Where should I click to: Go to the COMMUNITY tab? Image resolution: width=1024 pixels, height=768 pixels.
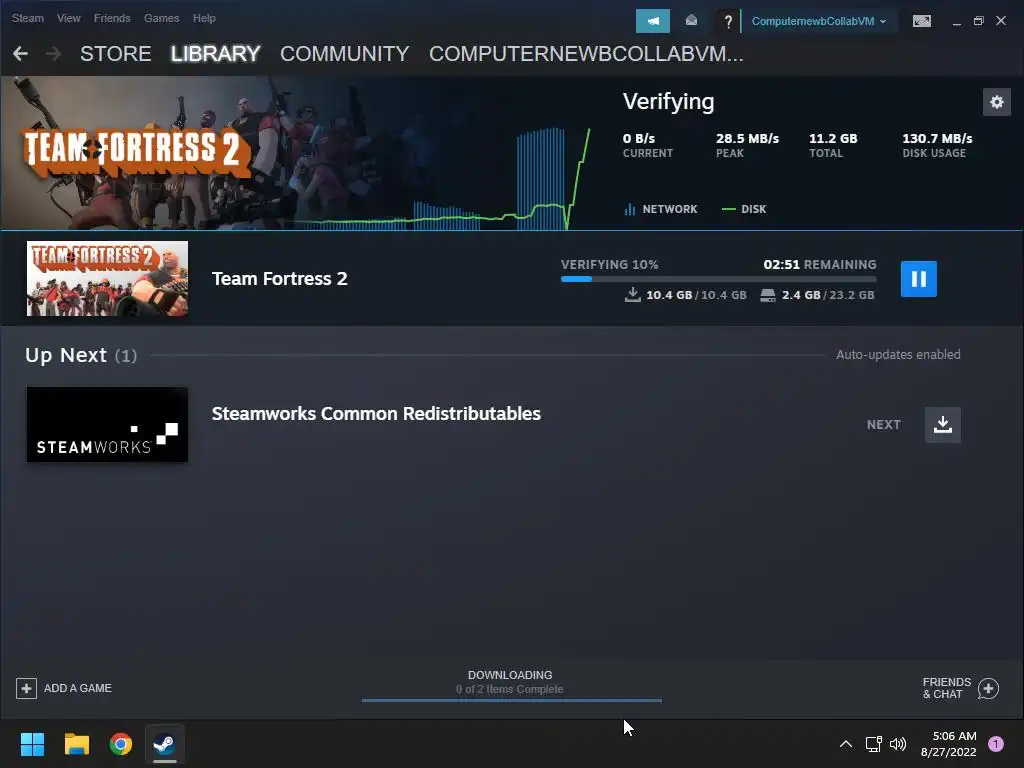[x=344, y=54]
